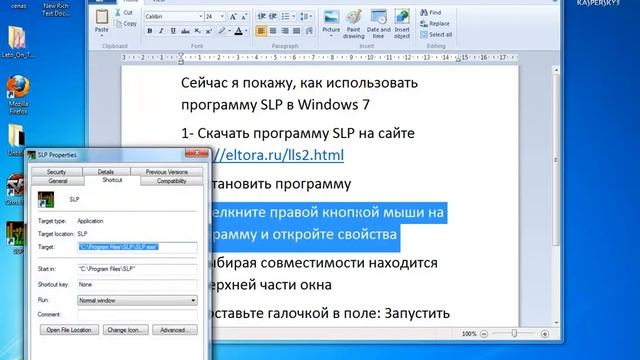The height and width of the screenshot is (360, 640).
Task: Copy the selected text in WordPad
Action: coord(125,24)
